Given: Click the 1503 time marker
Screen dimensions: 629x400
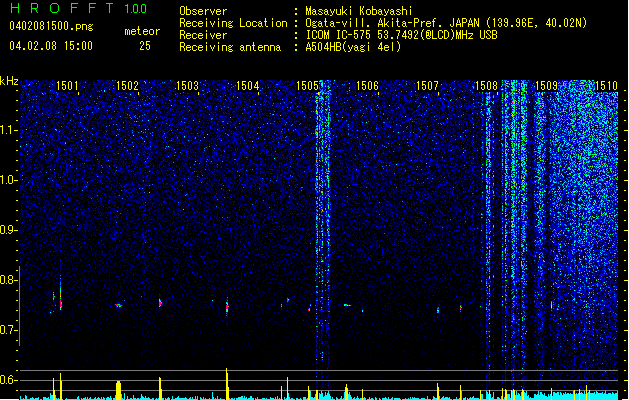Looking at the screenshot, I should tap(187, 86).
